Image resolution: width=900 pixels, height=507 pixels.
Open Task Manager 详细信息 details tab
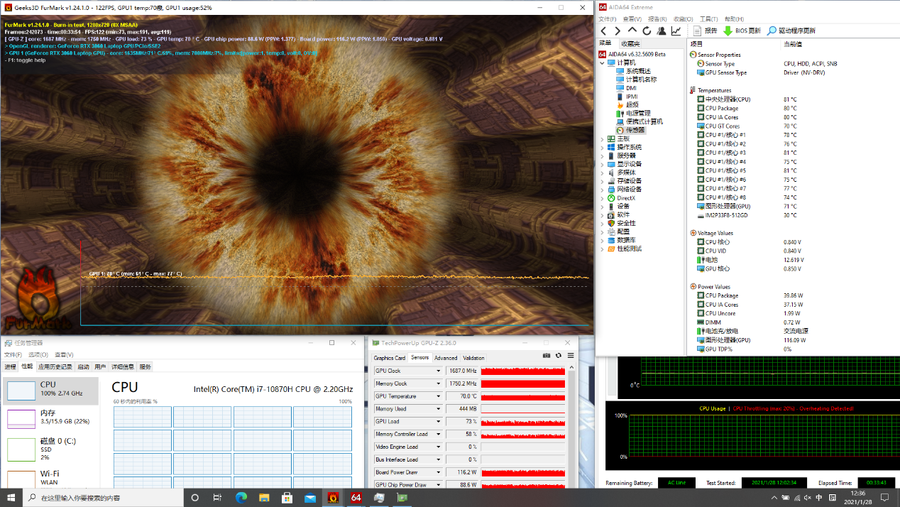pos(122,367)
